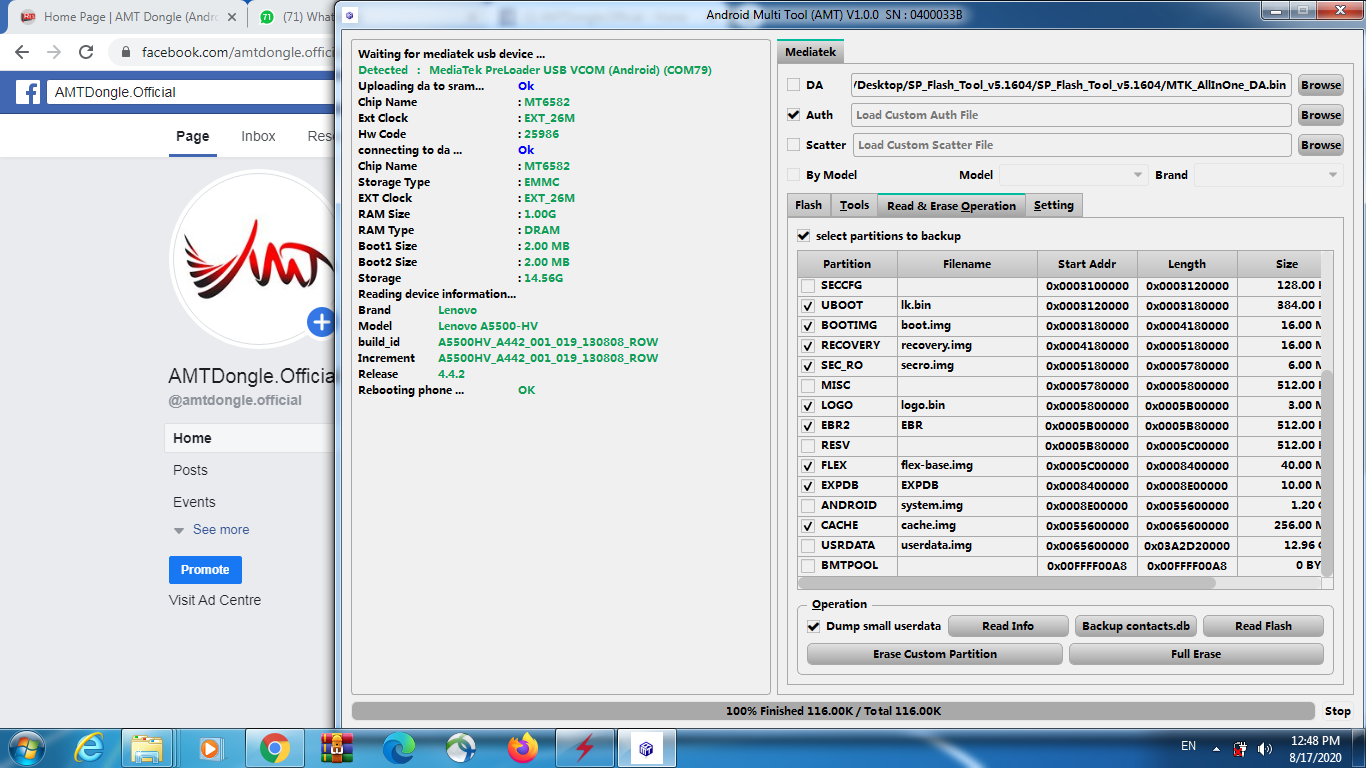Click Erase Custom Partition button

pos(934,654)
